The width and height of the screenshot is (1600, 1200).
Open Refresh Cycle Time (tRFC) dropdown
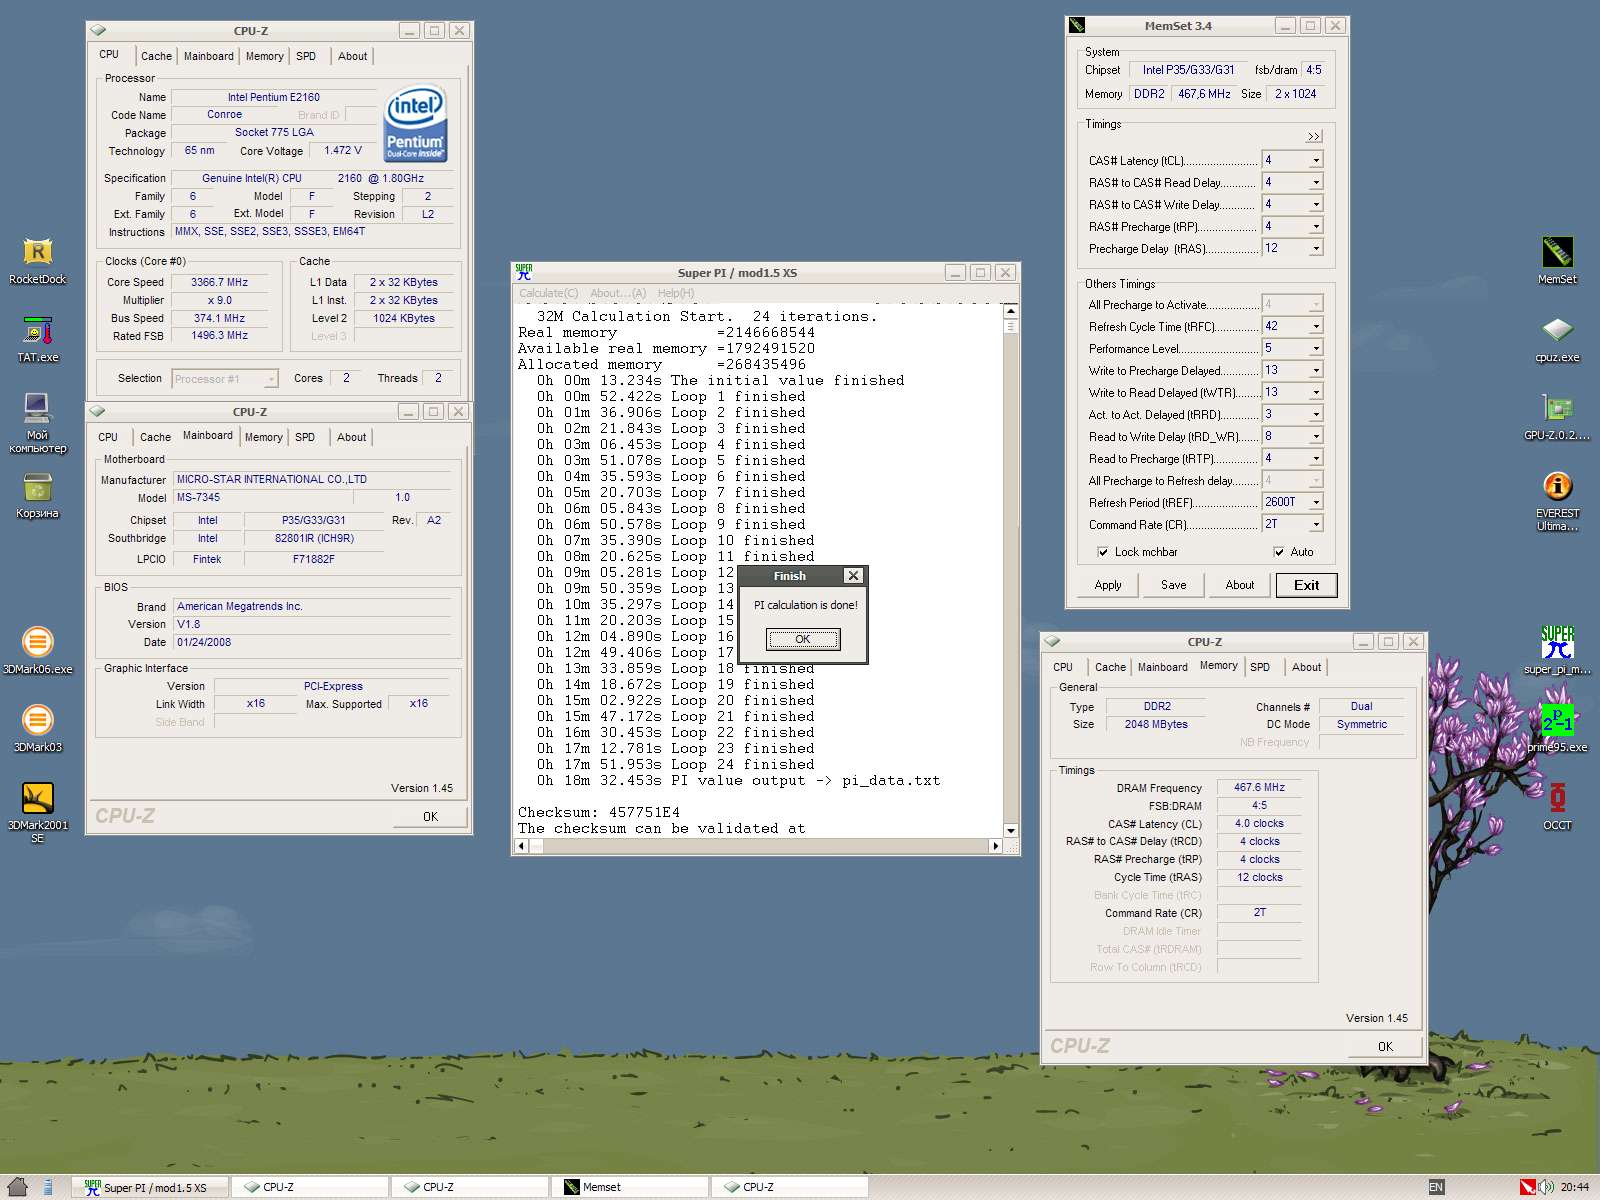point(1316,326)
